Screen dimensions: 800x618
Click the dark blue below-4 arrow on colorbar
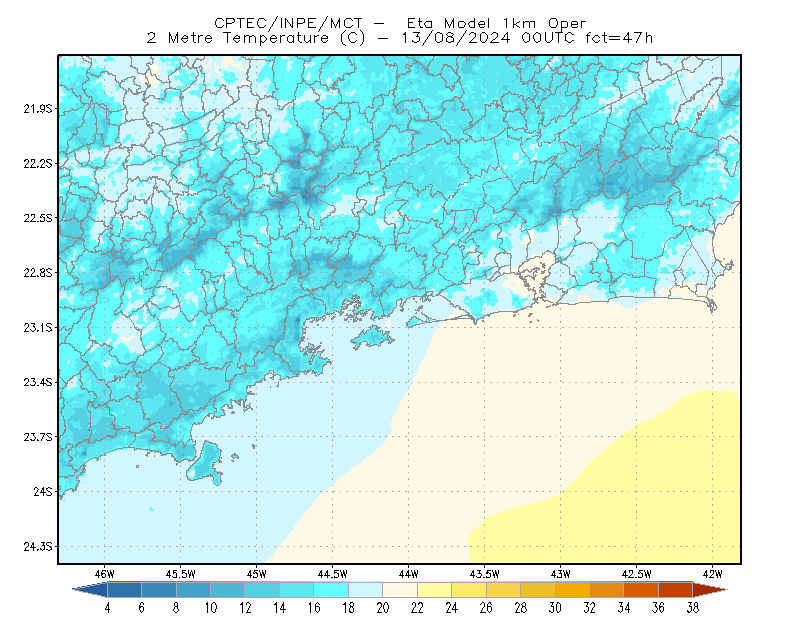[92, 590]
